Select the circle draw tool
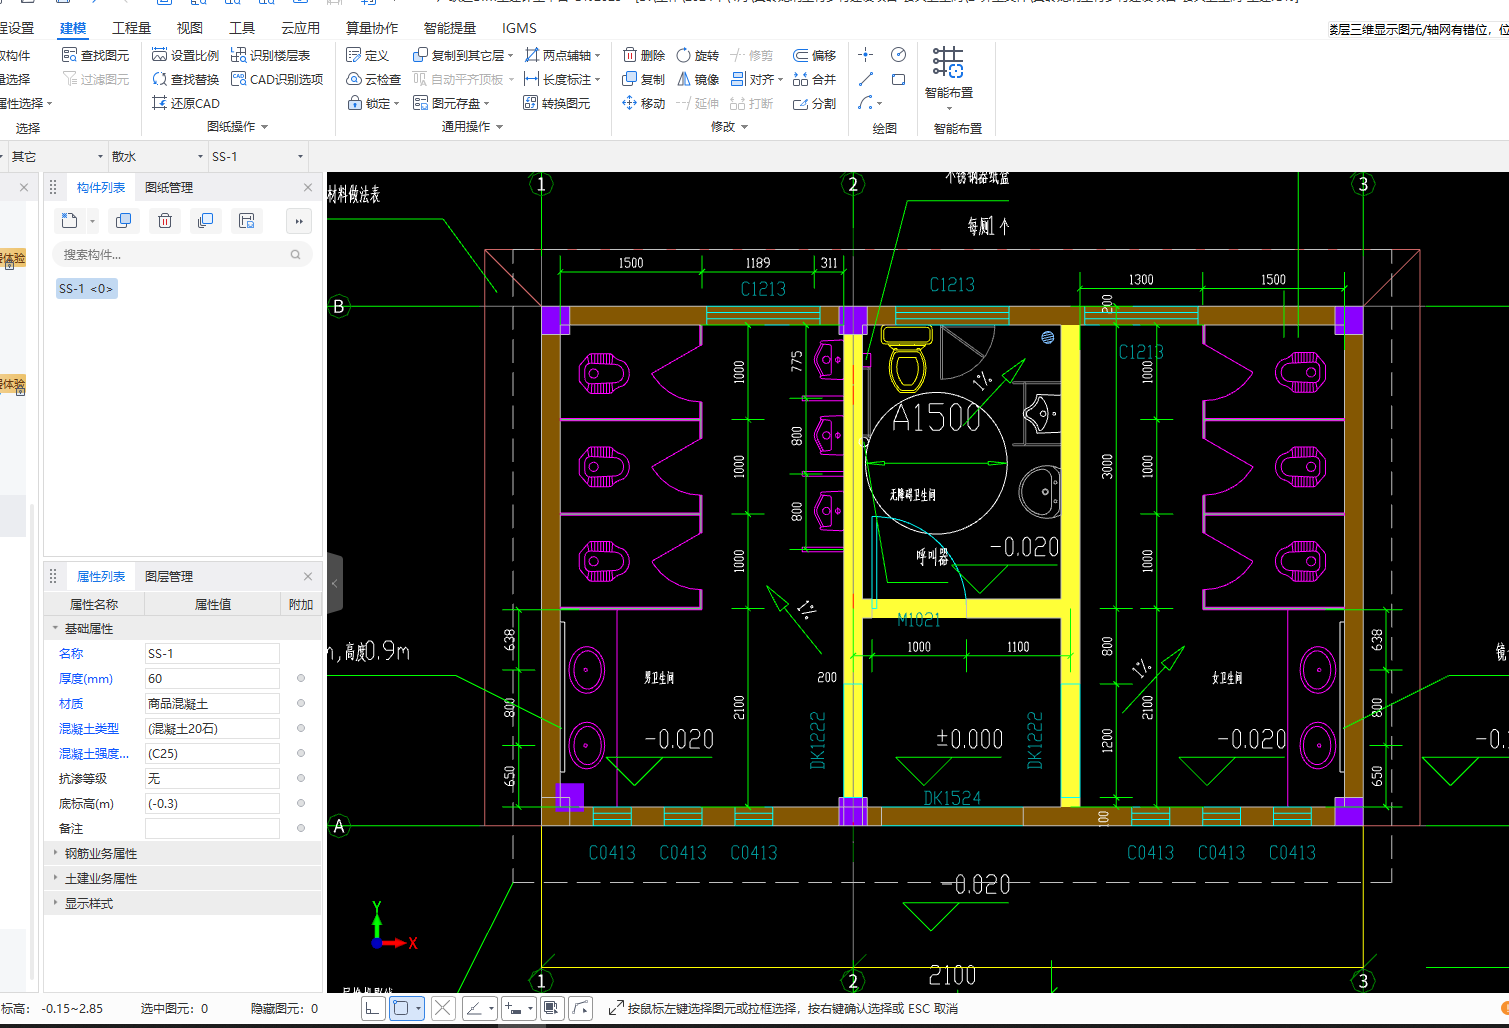The image size is (1509, 1028). click(898, 55)
